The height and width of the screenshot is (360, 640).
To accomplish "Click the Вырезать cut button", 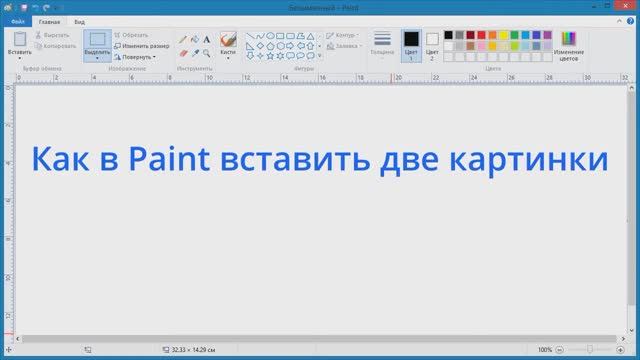I will (52, 36).
